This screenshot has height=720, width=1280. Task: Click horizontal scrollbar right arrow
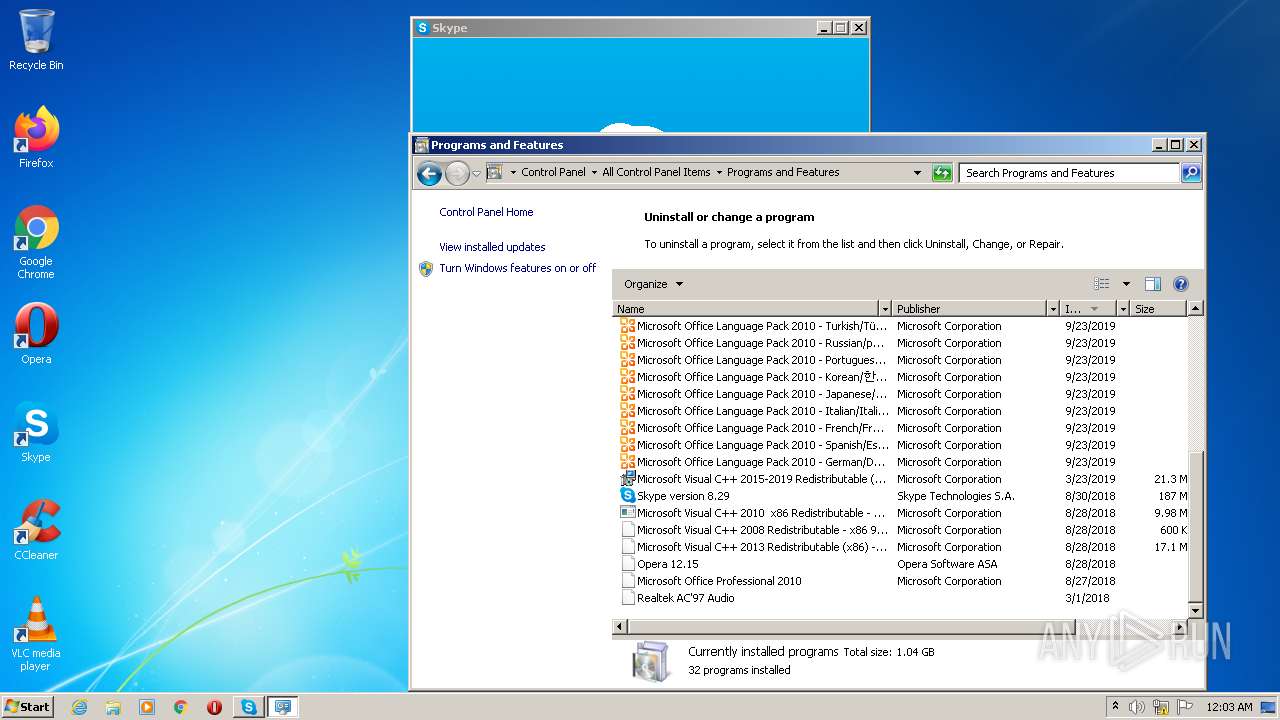point(1179,627)
